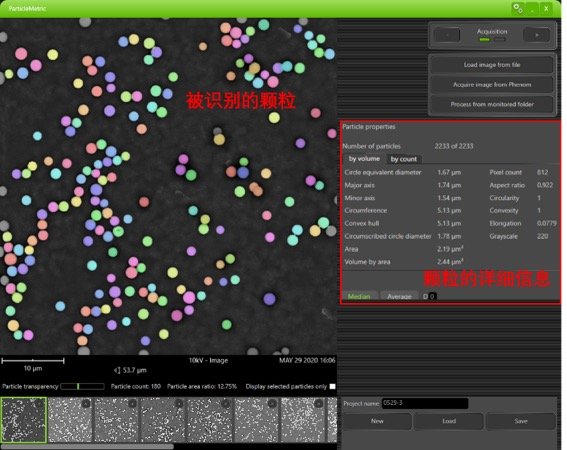The image size is (567, 450).
Task: Click Load image from file button
Action: click(492, 65)
